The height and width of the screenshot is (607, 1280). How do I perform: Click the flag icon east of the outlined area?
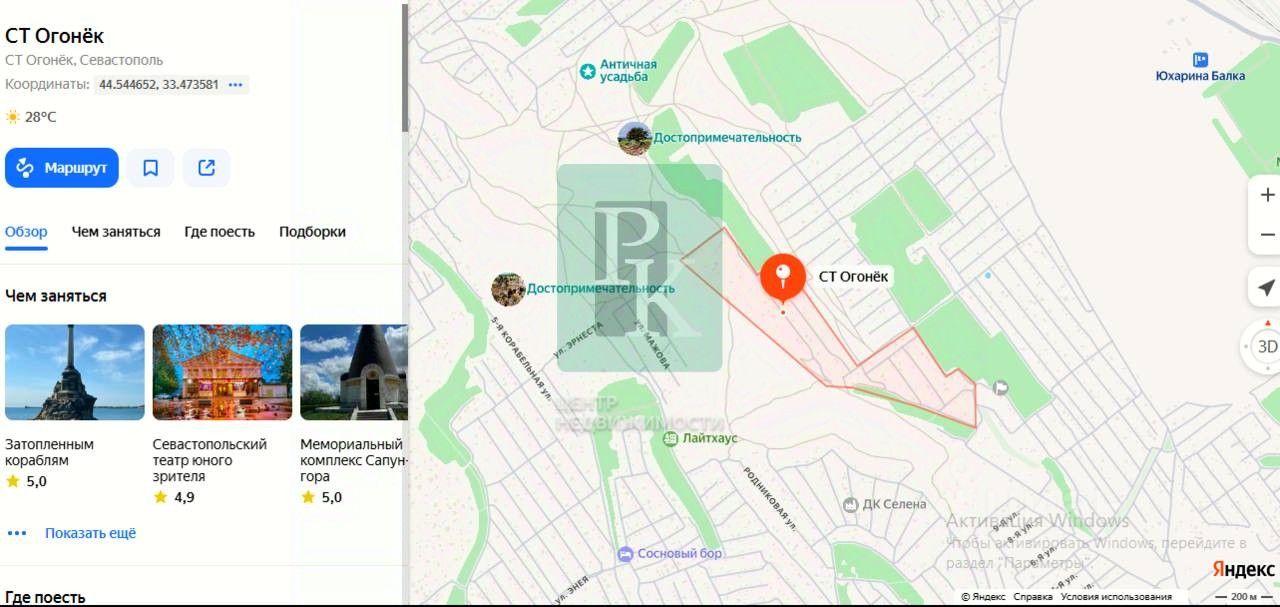[1001, 388]
